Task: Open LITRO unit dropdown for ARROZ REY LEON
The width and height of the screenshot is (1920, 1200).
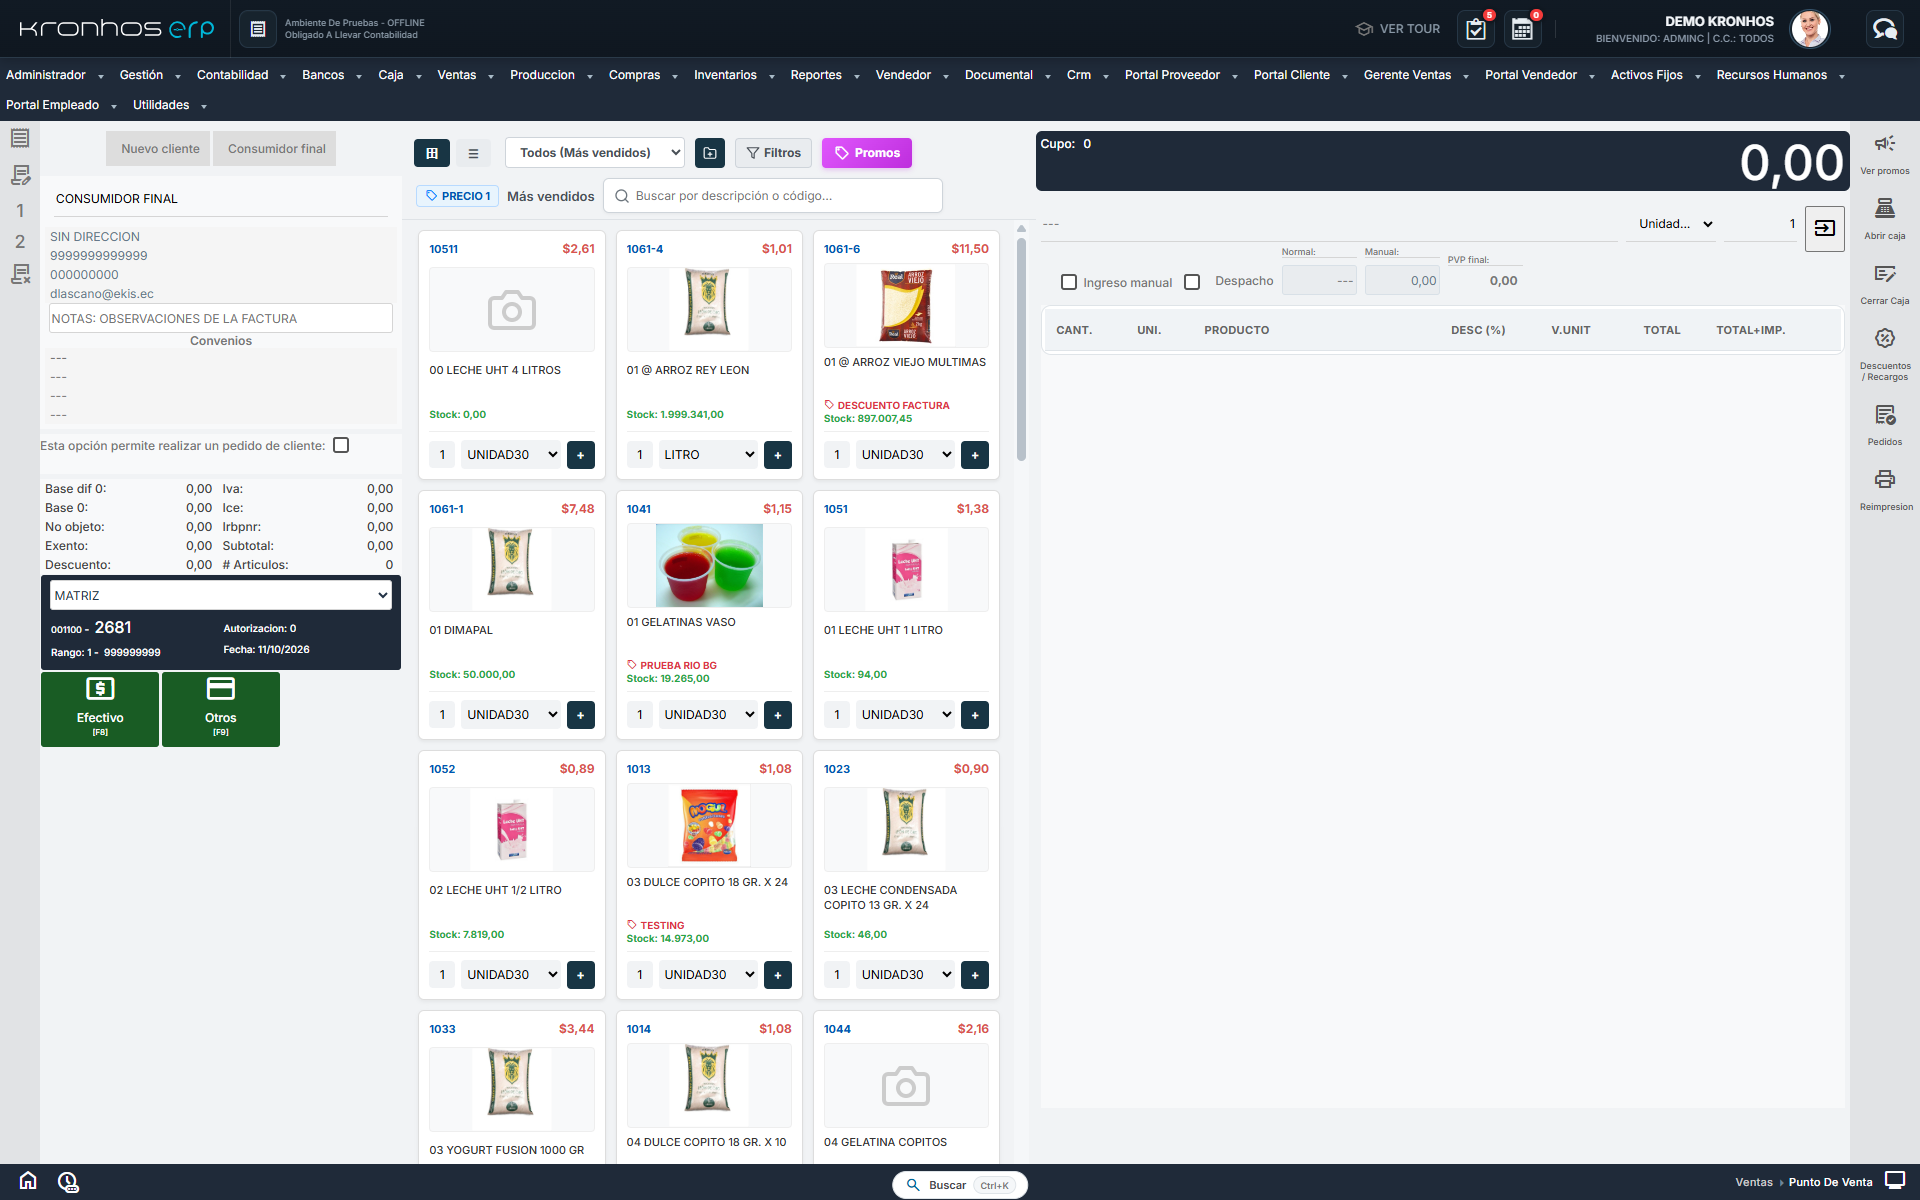Action: click(x=708, y=455)
